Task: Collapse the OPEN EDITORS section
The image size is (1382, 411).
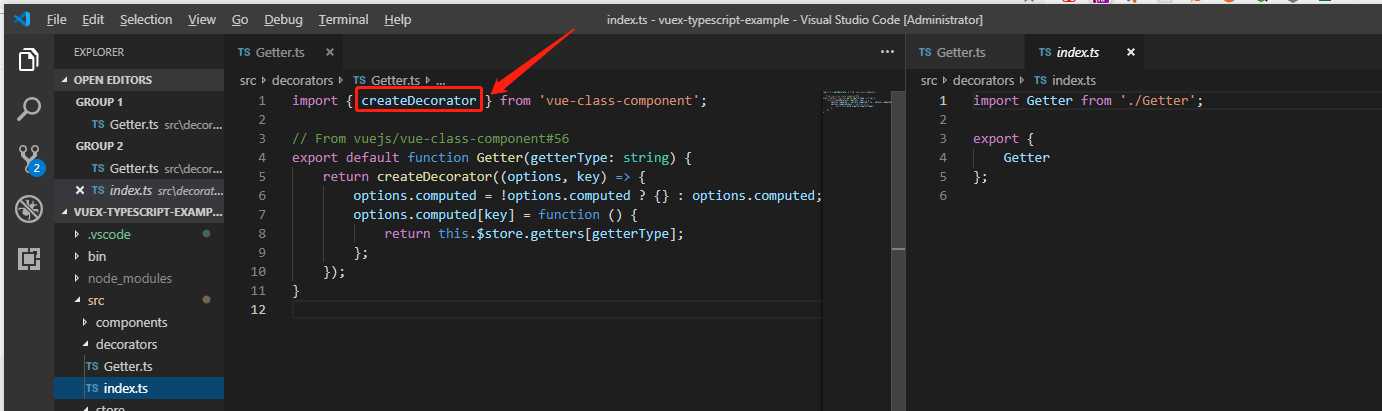Action: pyautogui.click(x=139, y=80)
